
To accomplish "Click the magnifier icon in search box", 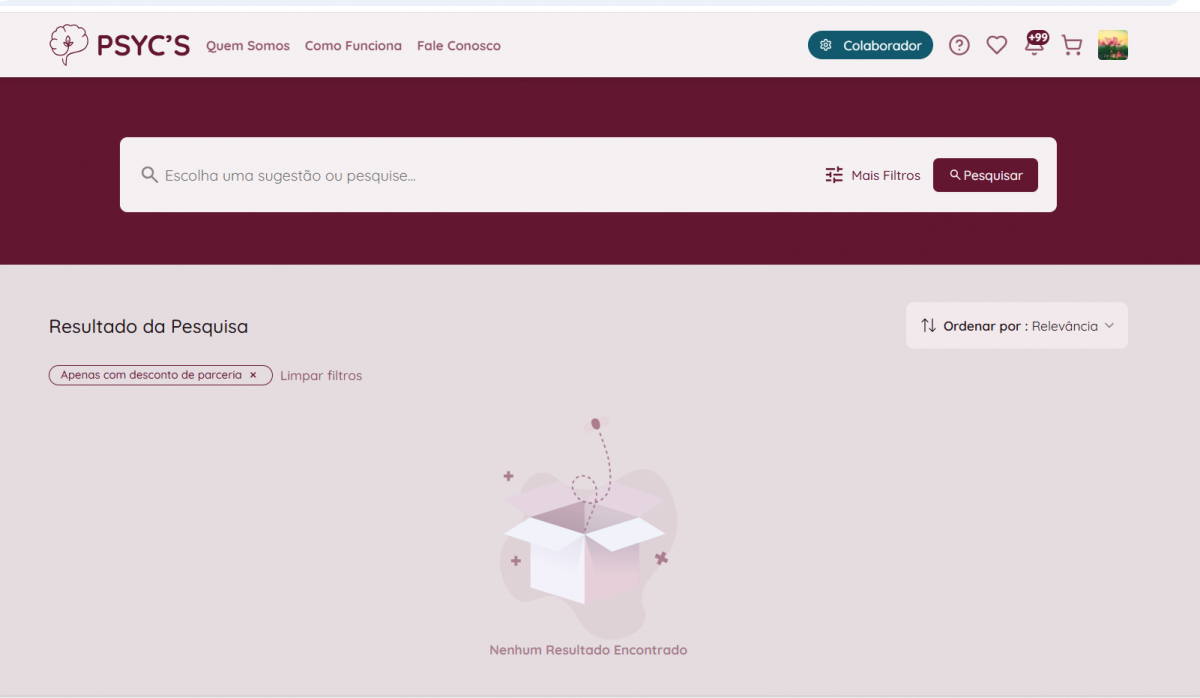I will pyautogui.click(x=150, y=175).
